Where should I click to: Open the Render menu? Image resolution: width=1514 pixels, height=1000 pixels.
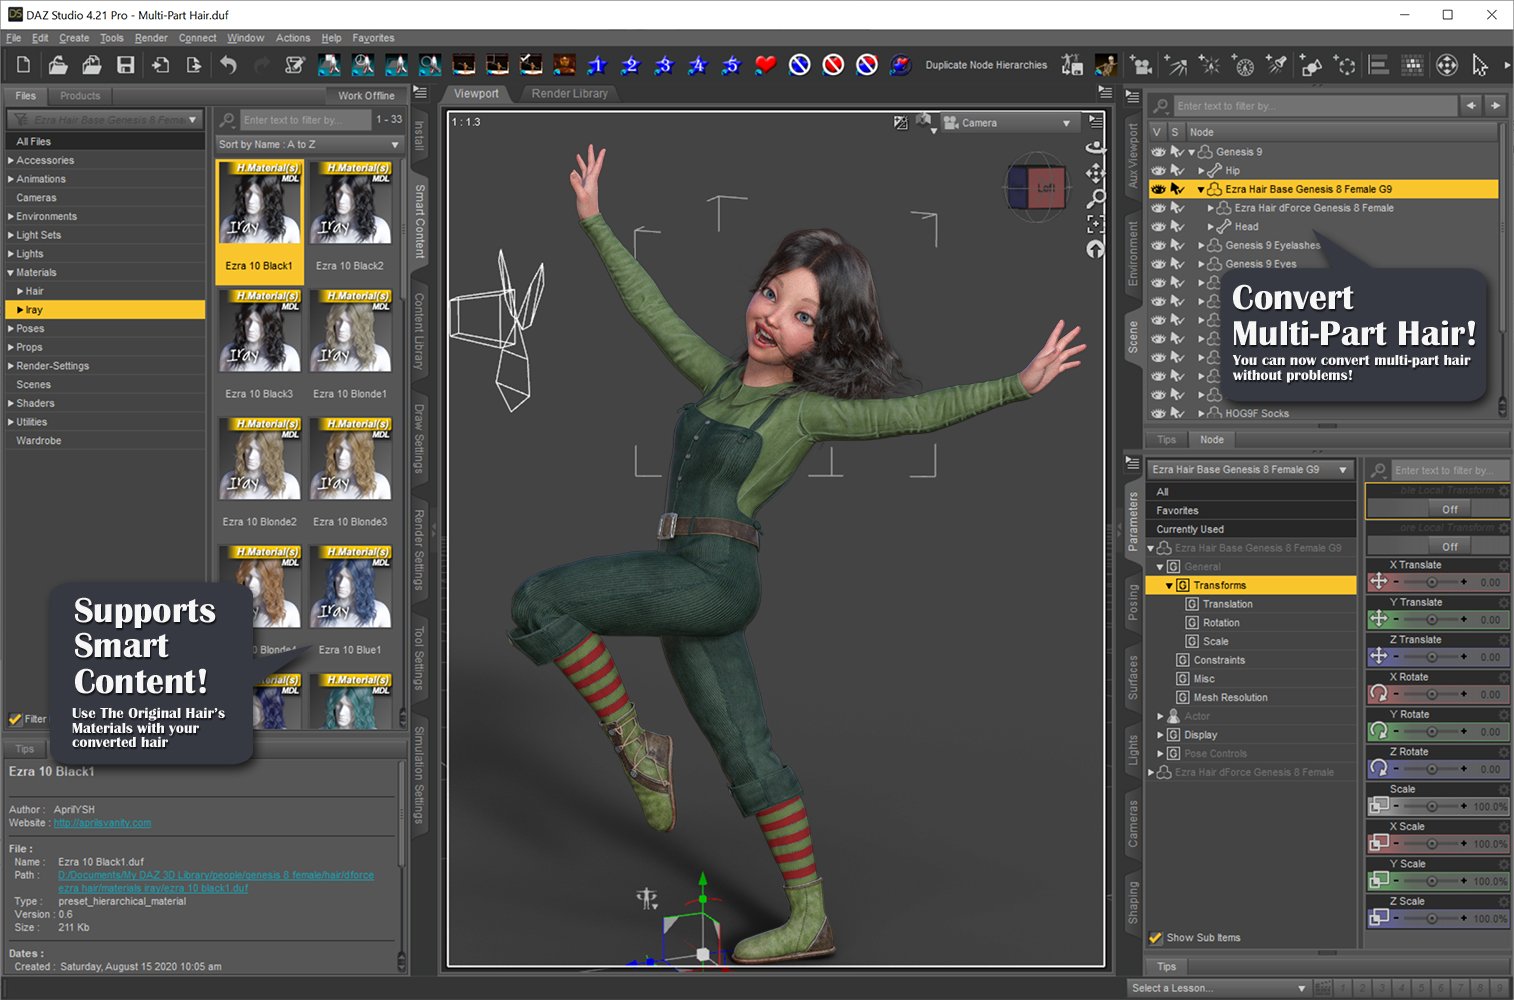[x=151, y=38]
